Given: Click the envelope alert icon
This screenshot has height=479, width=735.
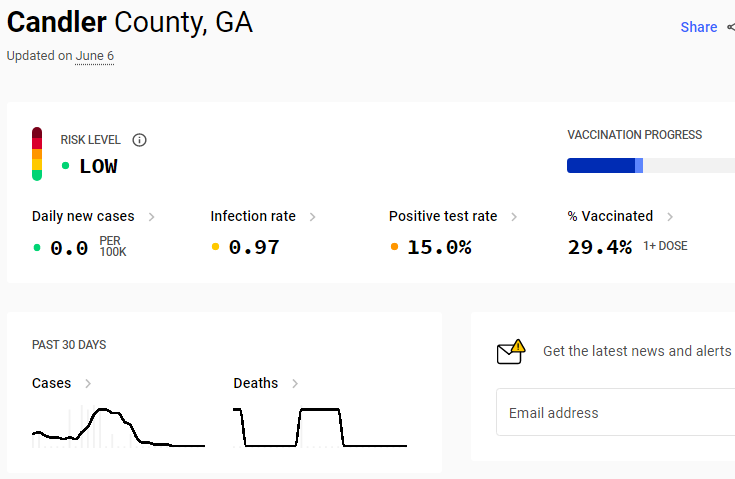Looking at the screenshot, I should [x=511, y=352].
